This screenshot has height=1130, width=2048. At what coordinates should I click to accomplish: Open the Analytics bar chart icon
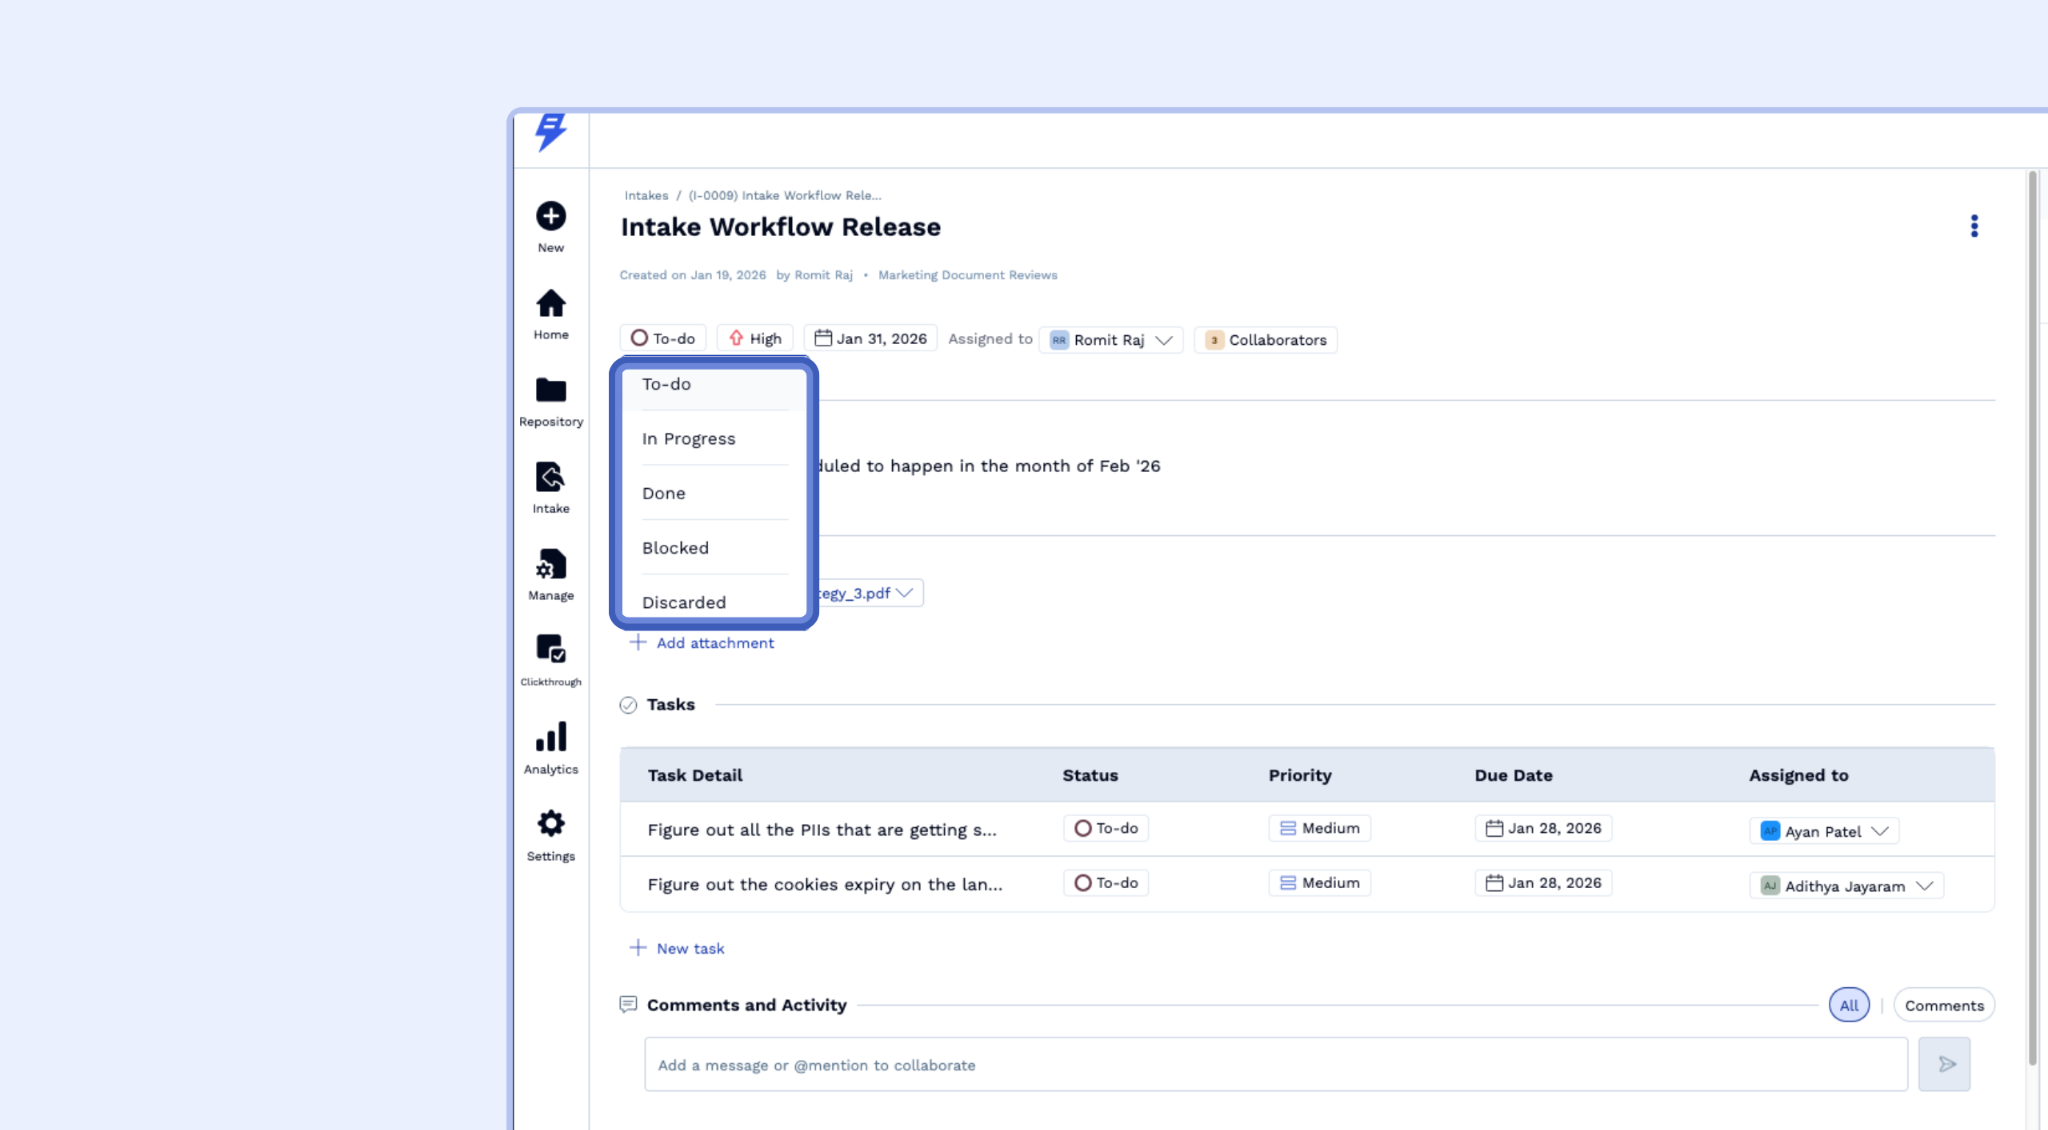pos(550,738)
